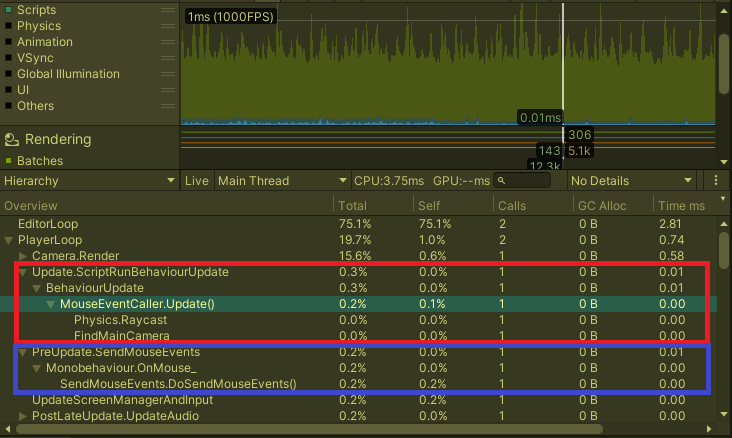Grab the reorder handle beside UI
This screenshot has width=732, height=438.
tap(168, 90)
